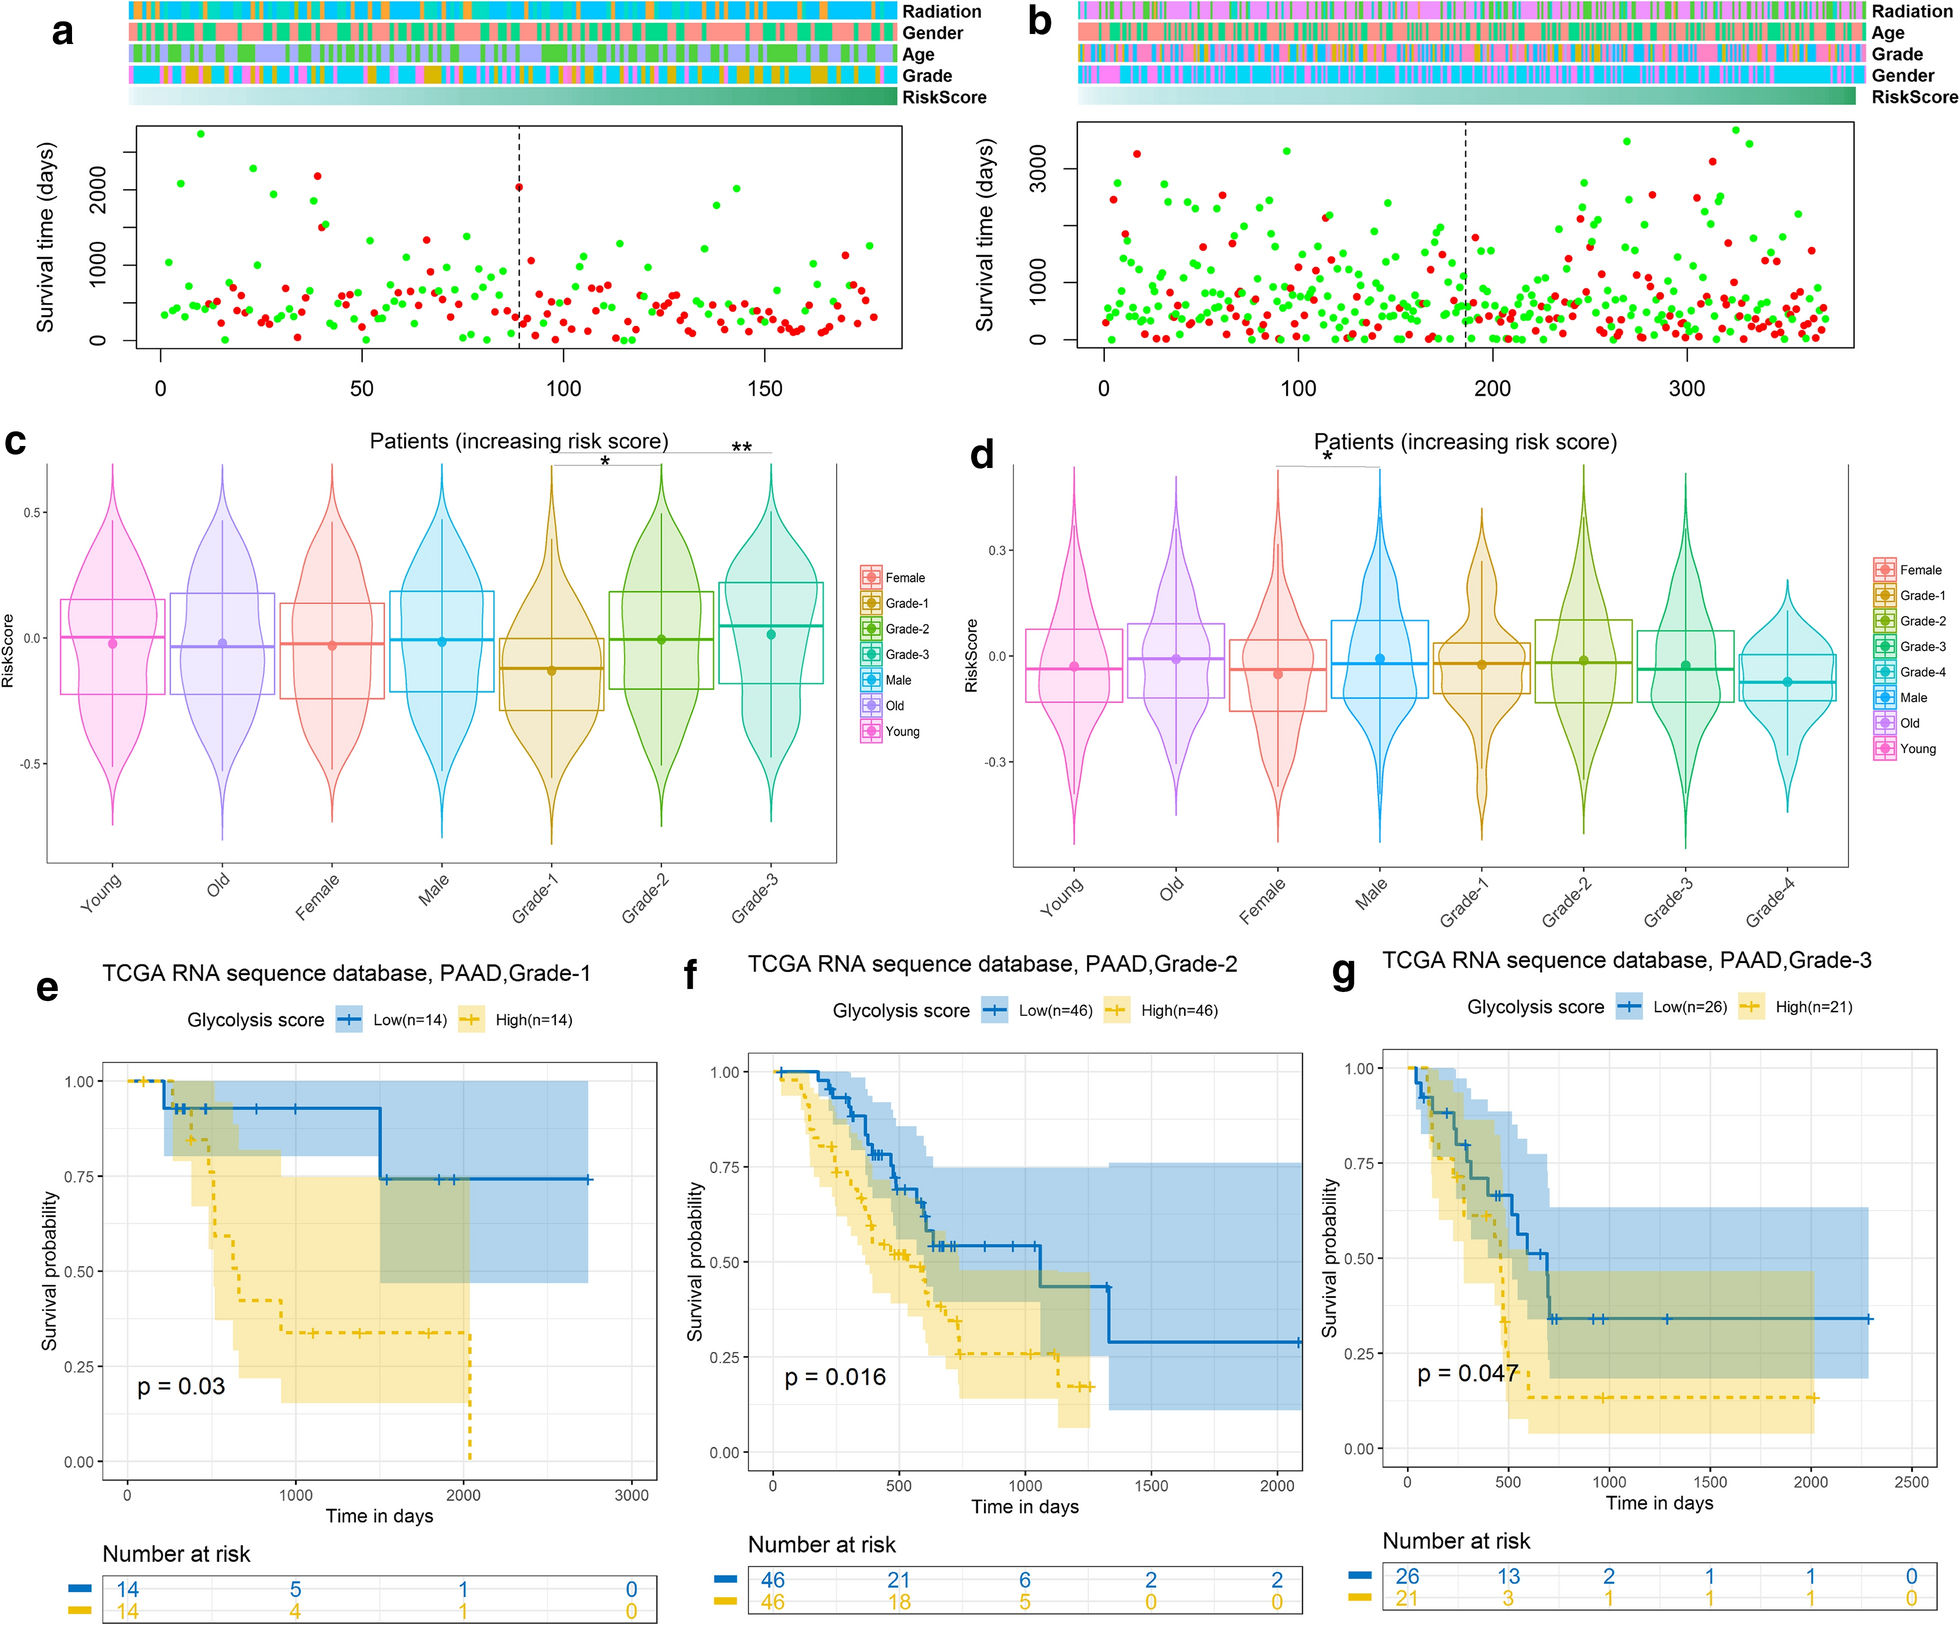1960x1626 pixels.
Task: Click the 'p = 0.03' text in panel e
Action: tap(181, 1386)
